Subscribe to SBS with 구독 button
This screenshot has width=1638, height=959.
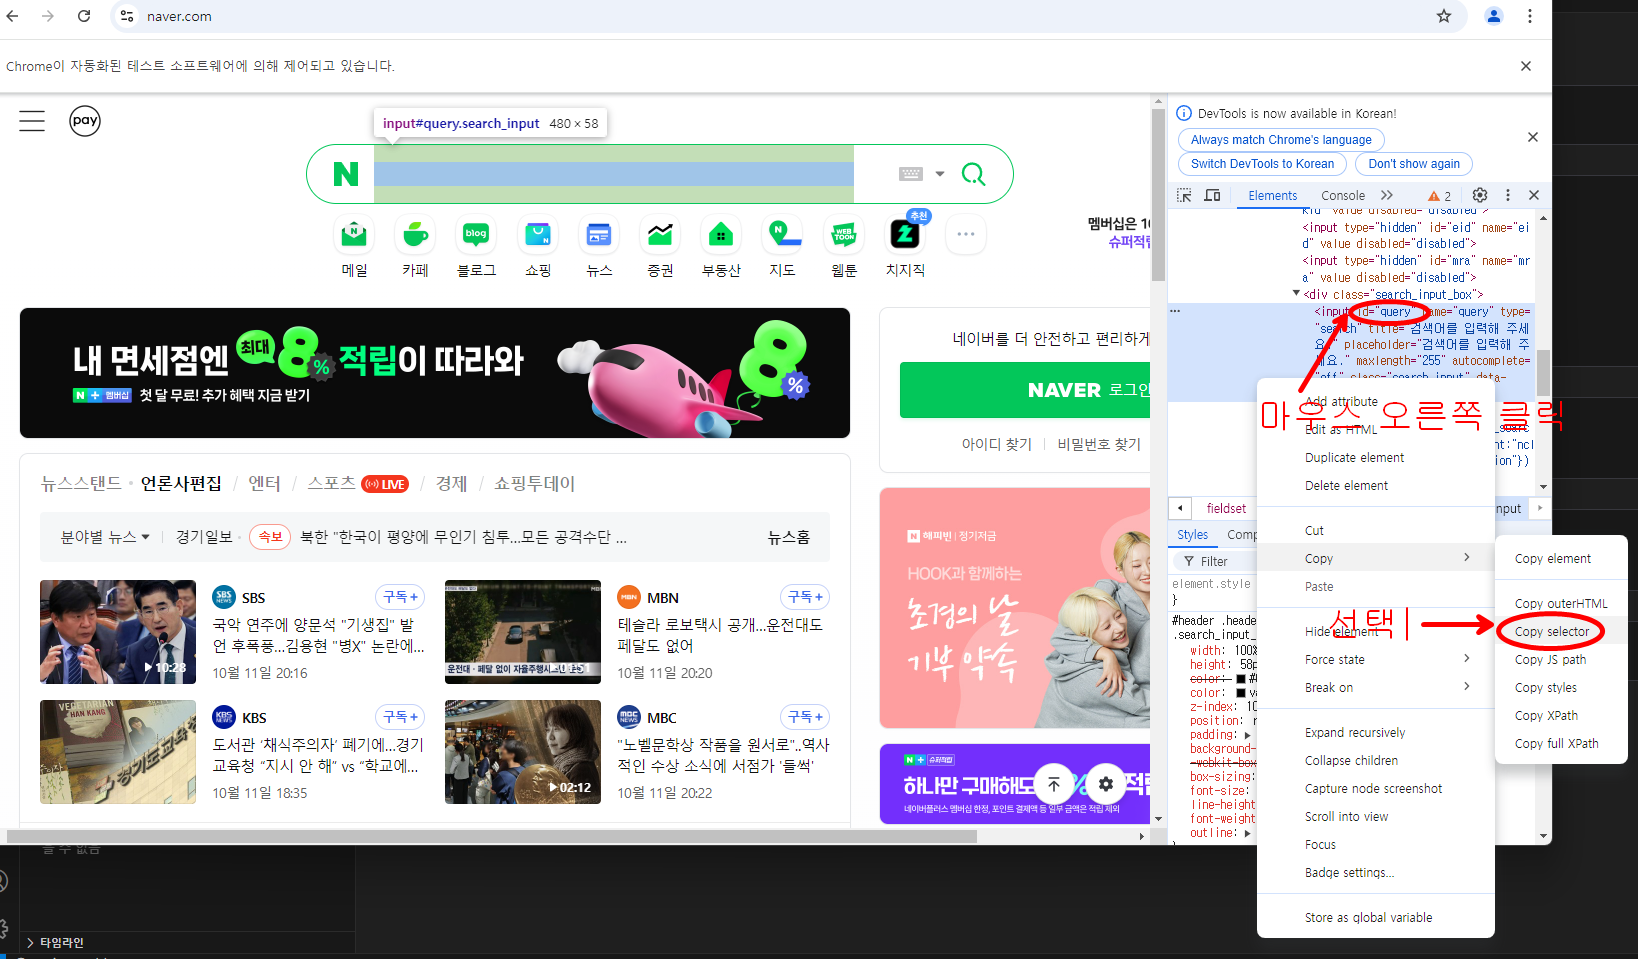[400, 597]
